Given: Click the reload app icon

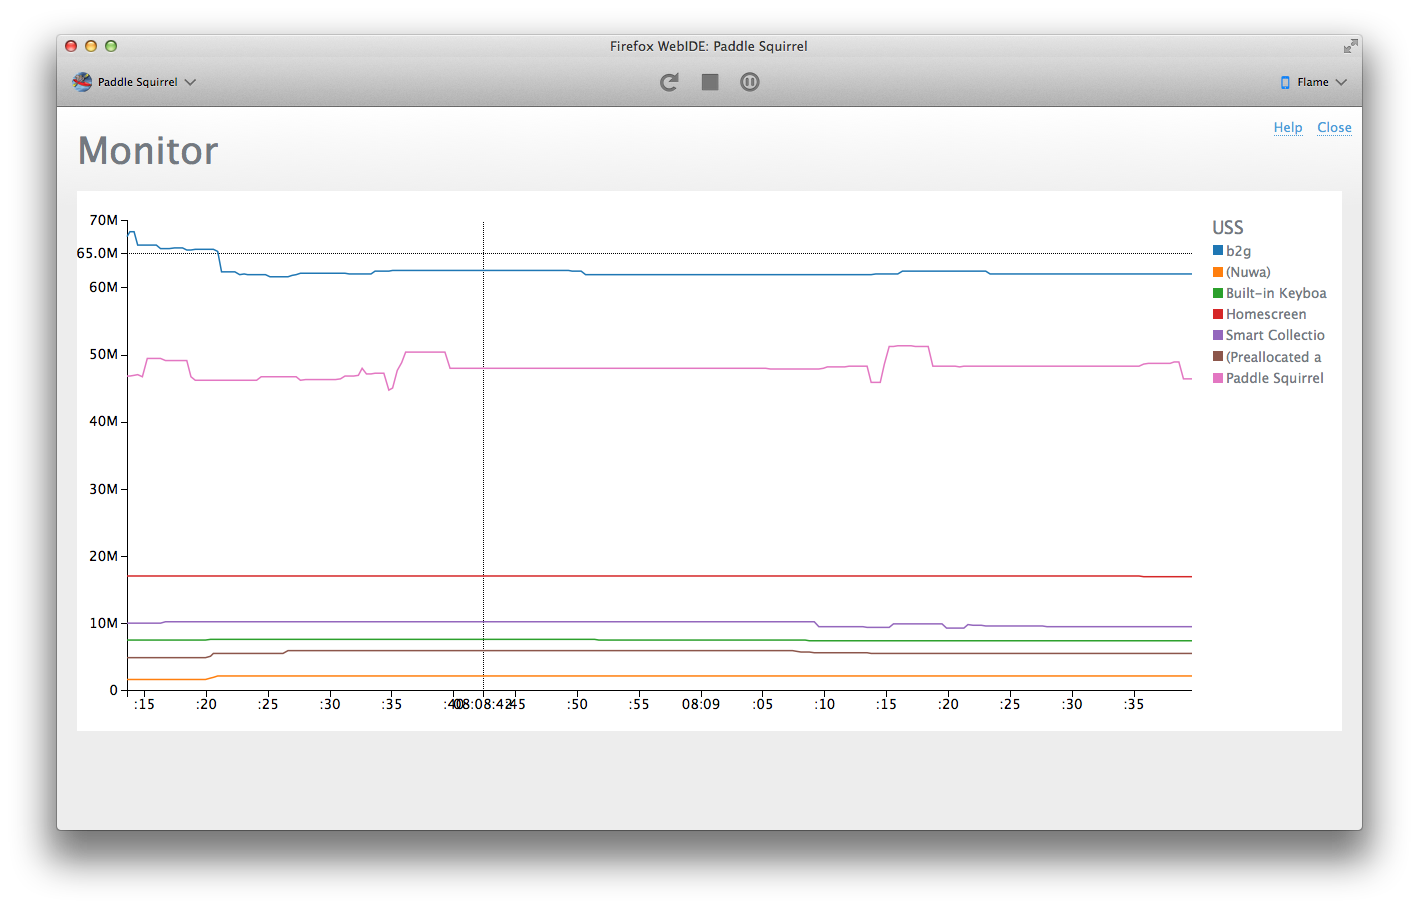Looking at the screenshot, I should click(x=669, y=82).
